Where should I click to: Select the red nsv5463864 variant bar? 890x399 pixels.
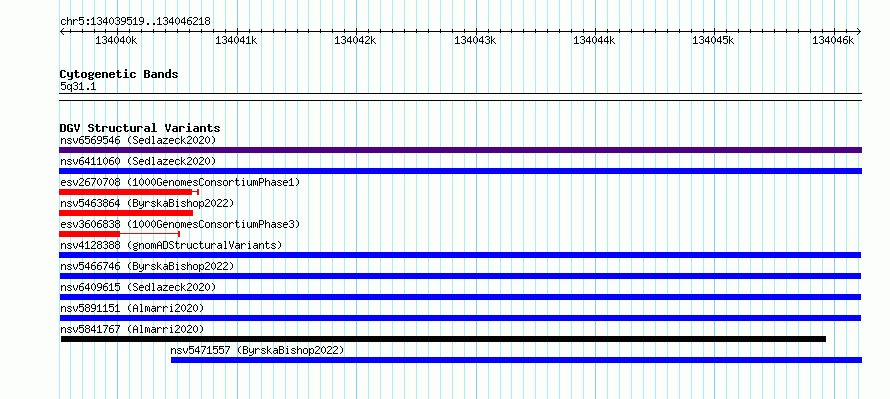(126, 213)
